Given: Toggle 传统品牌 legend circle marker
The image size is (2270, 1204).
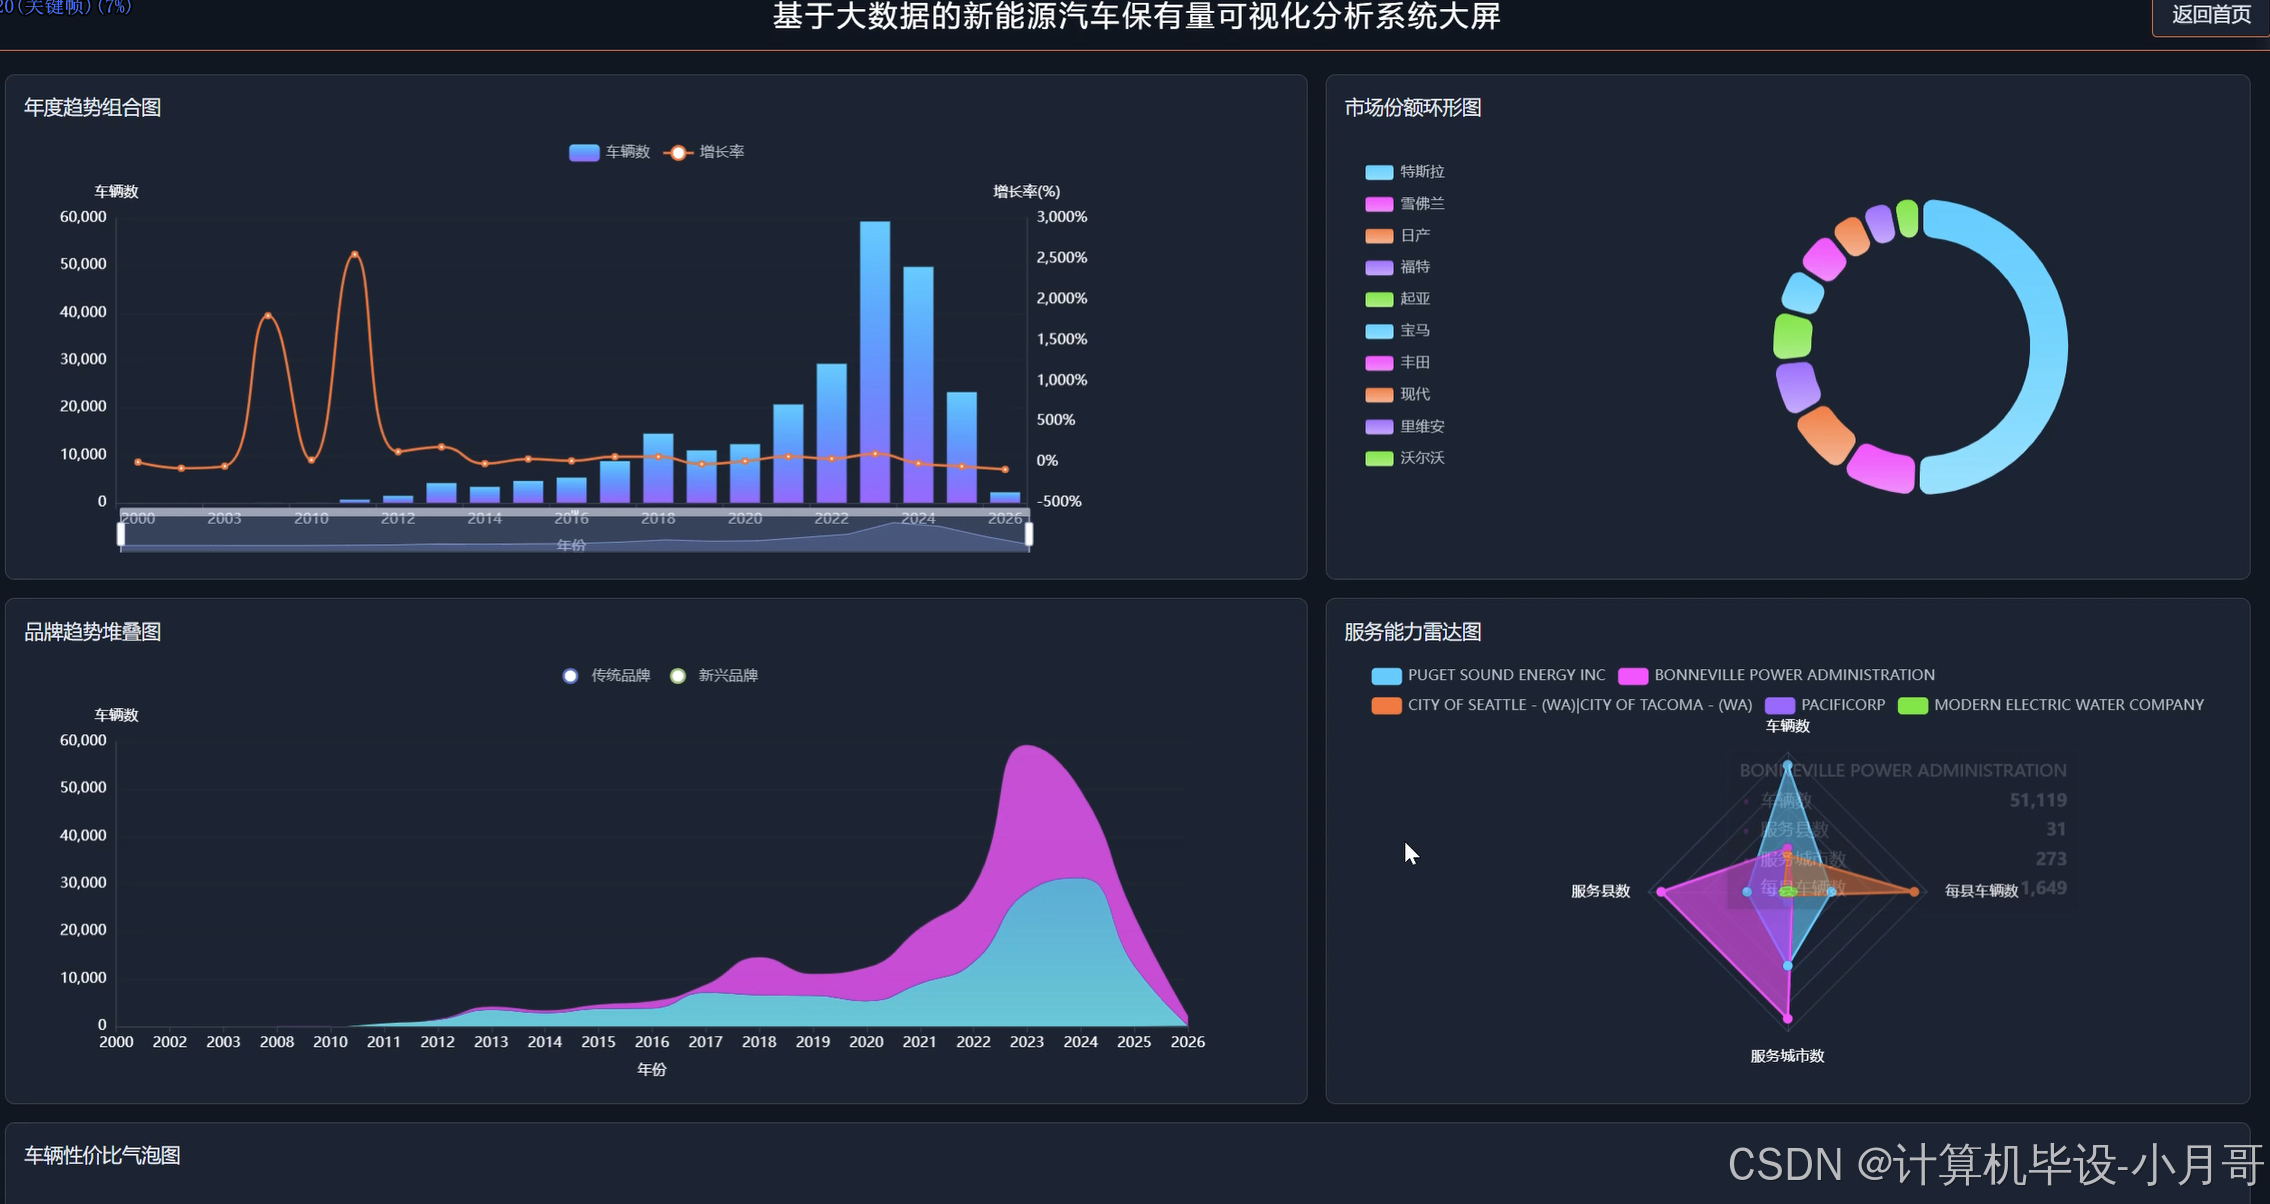Looking at the screenshot, I should click(x=570, y=676).
